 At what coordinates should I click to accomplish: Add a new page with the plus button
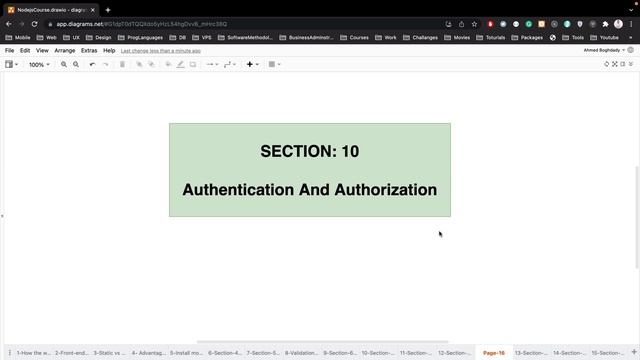tap(634, 352)
